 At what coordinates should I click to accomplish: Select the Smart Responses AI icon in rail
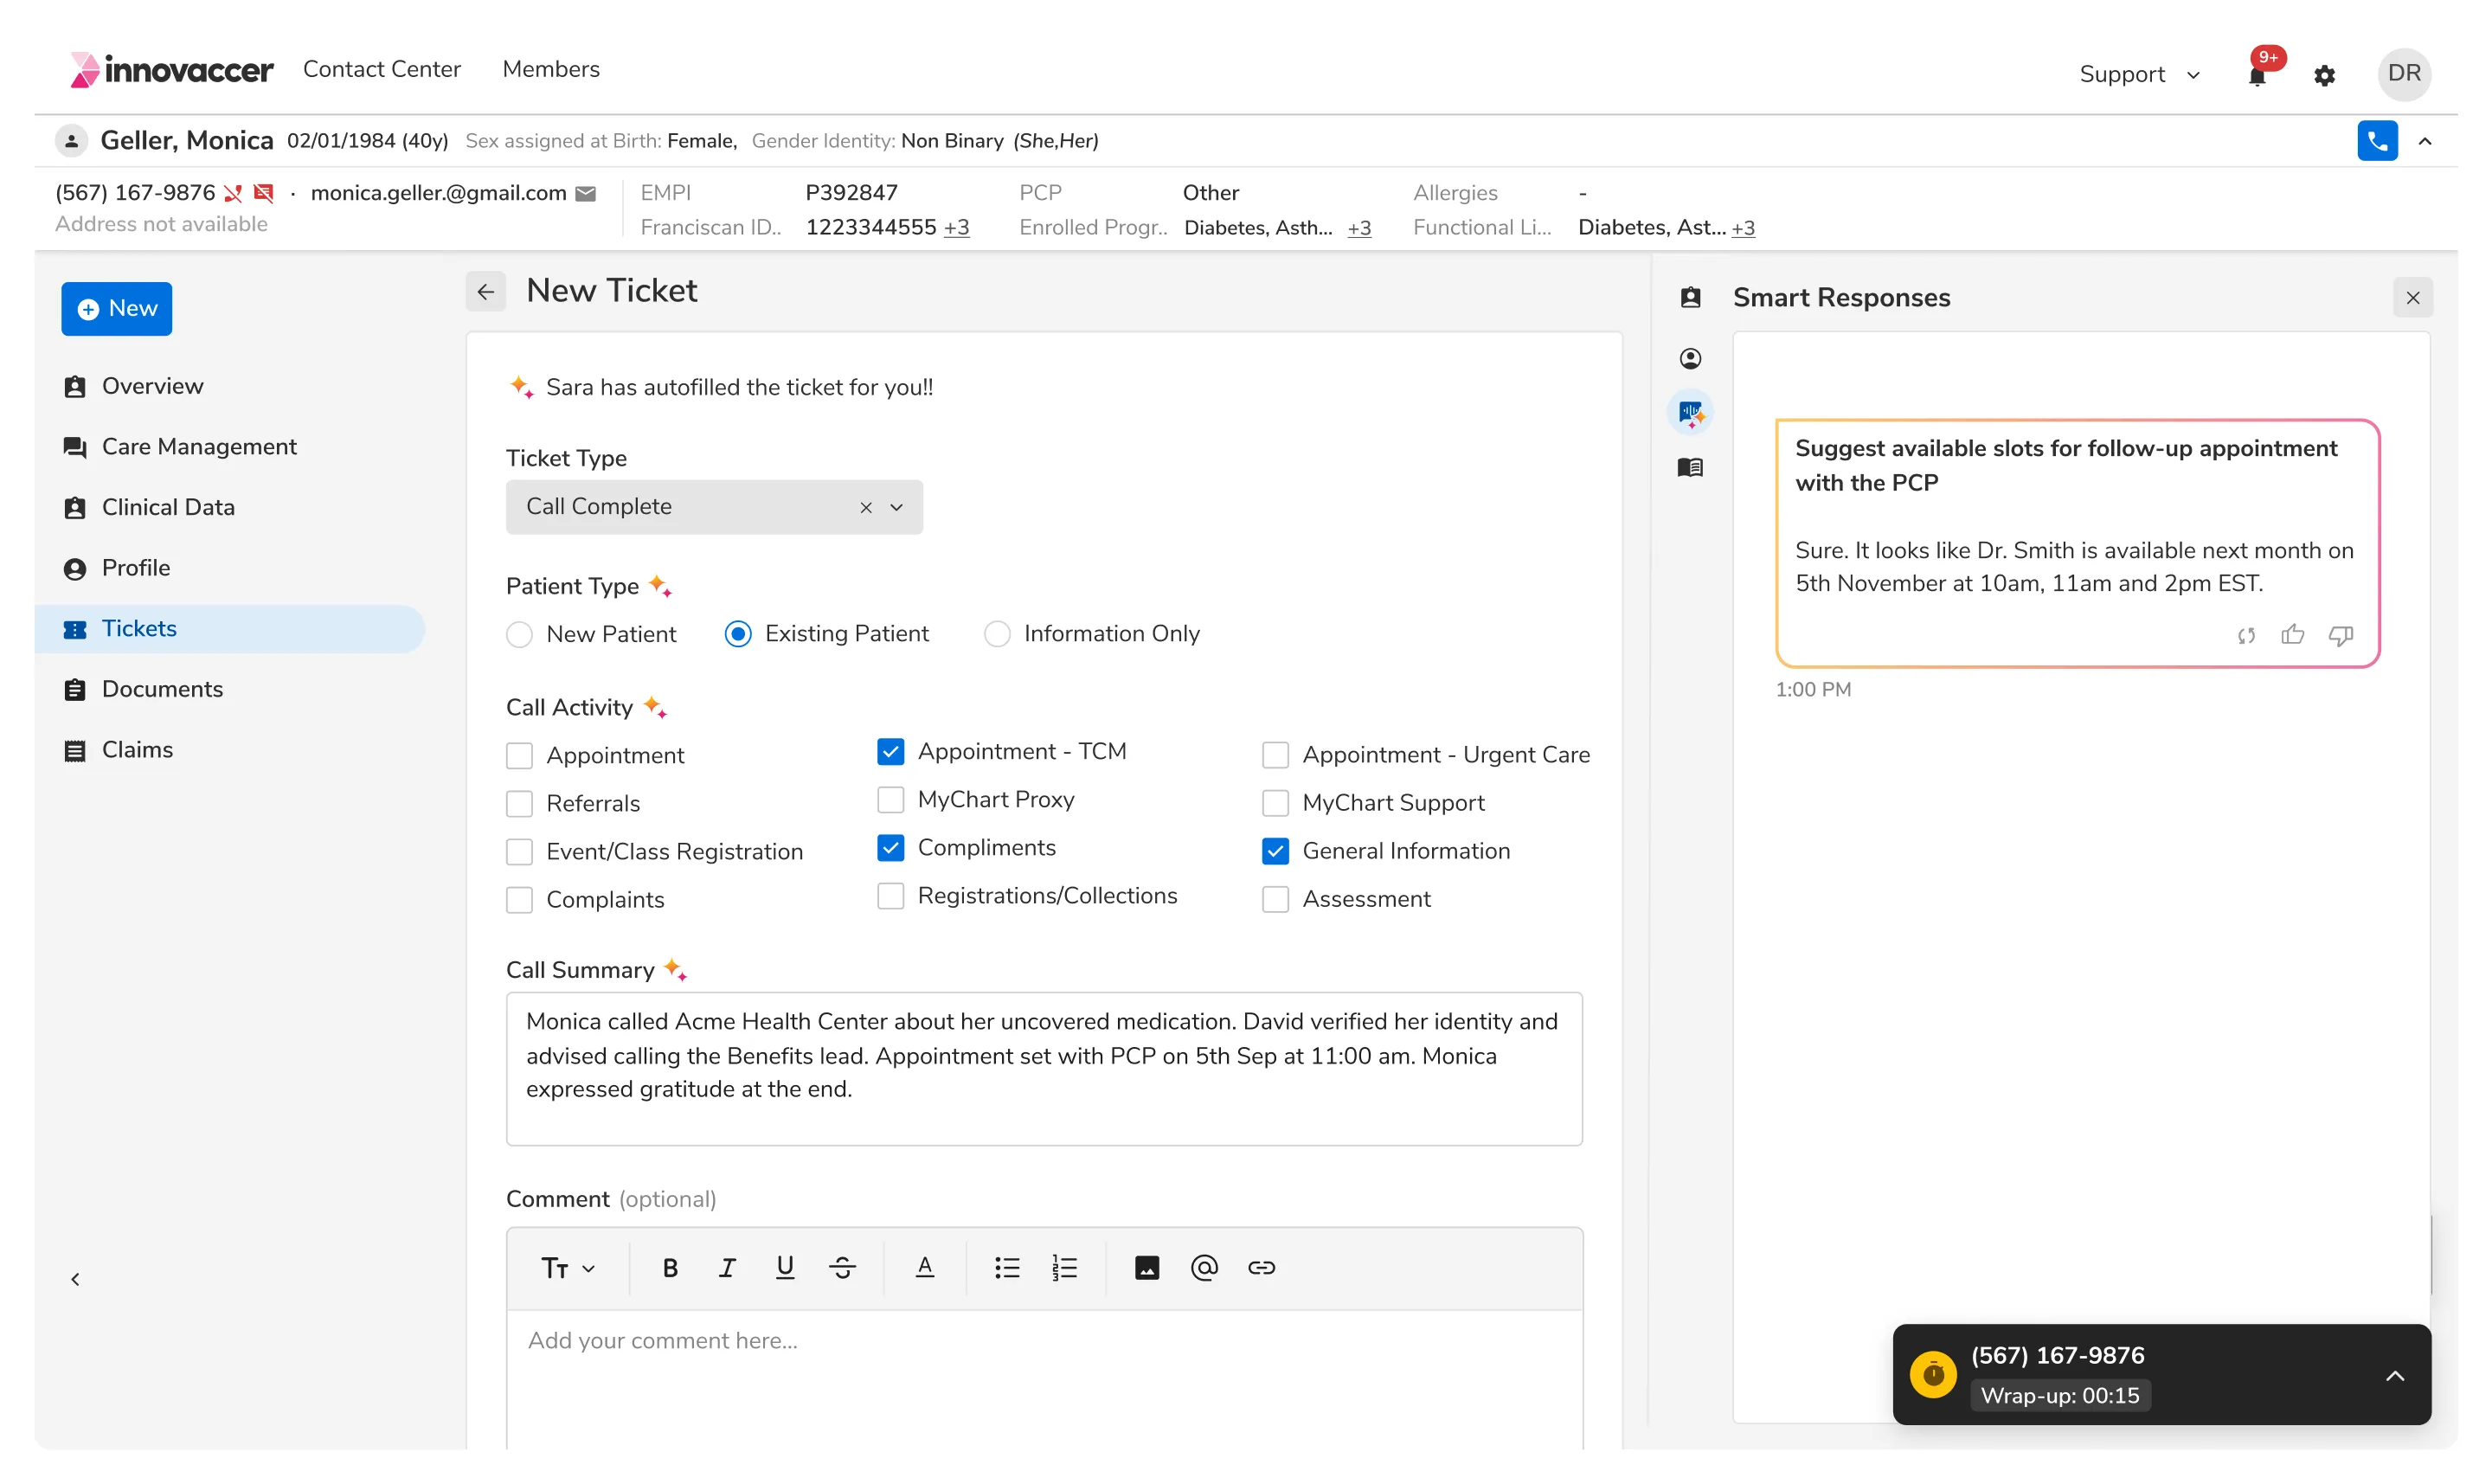coord(1690,412)
